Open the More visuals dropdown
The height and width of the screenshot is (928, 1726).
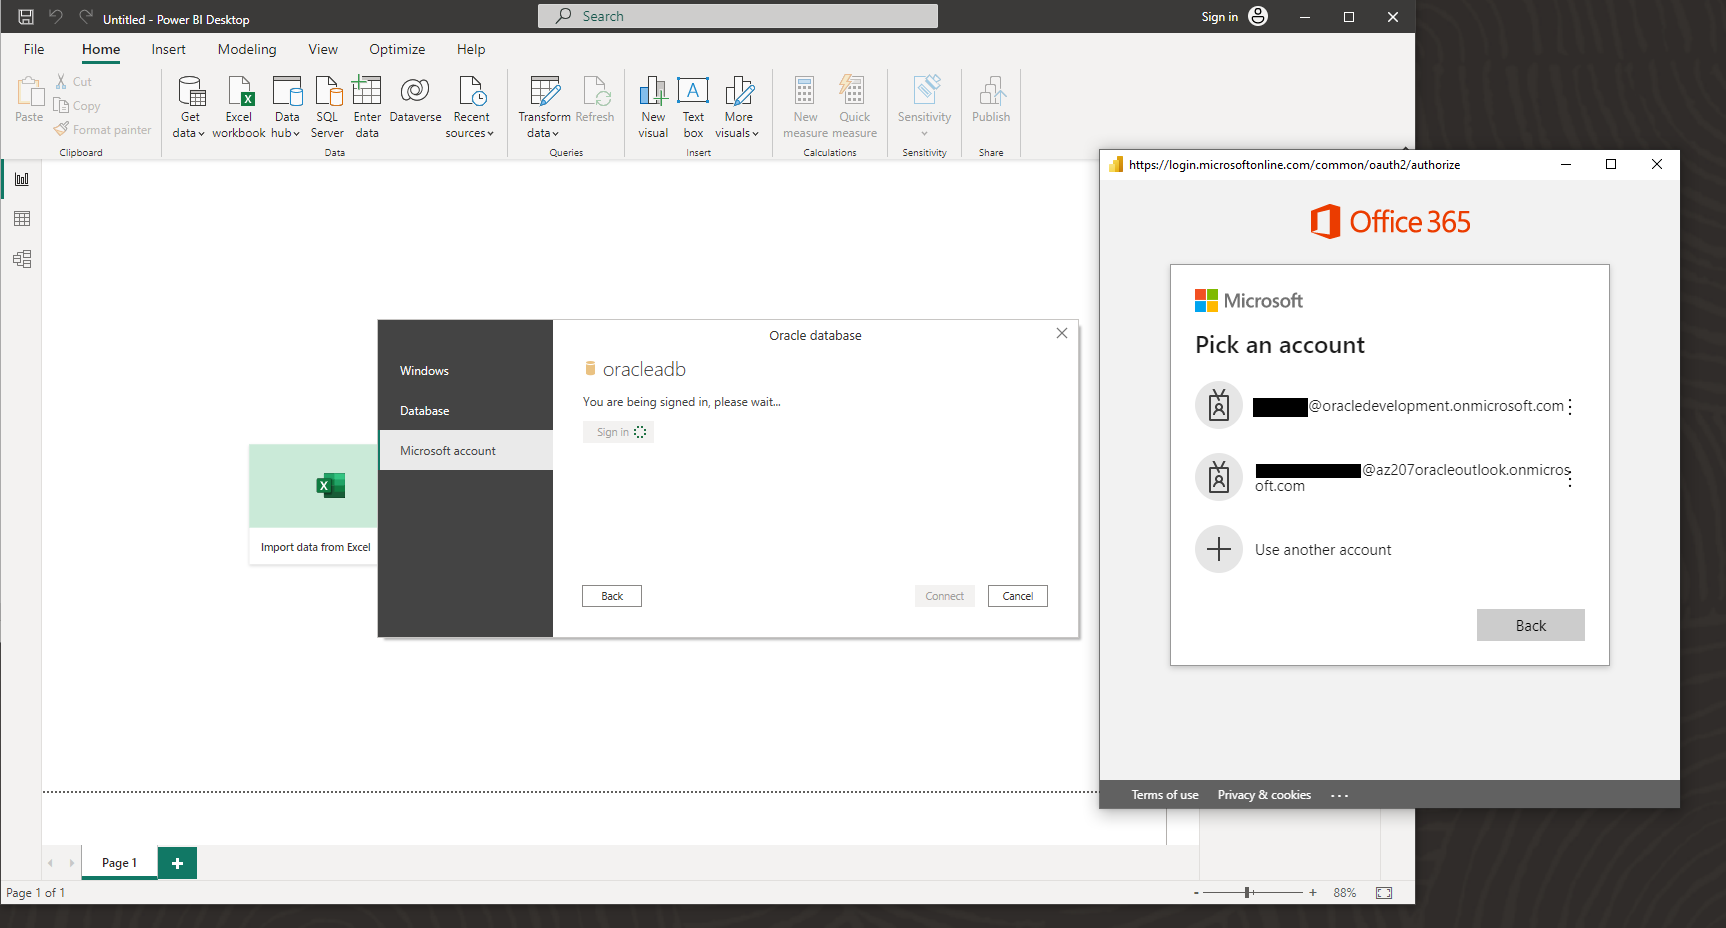coord(738,105)
